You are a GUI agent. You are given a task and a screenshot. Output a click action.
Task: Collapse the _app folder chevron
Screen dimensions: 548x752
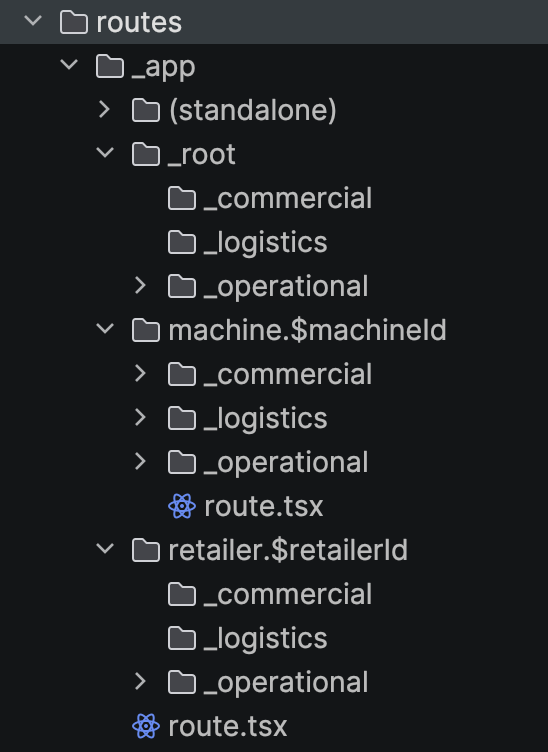coord(69,64)
